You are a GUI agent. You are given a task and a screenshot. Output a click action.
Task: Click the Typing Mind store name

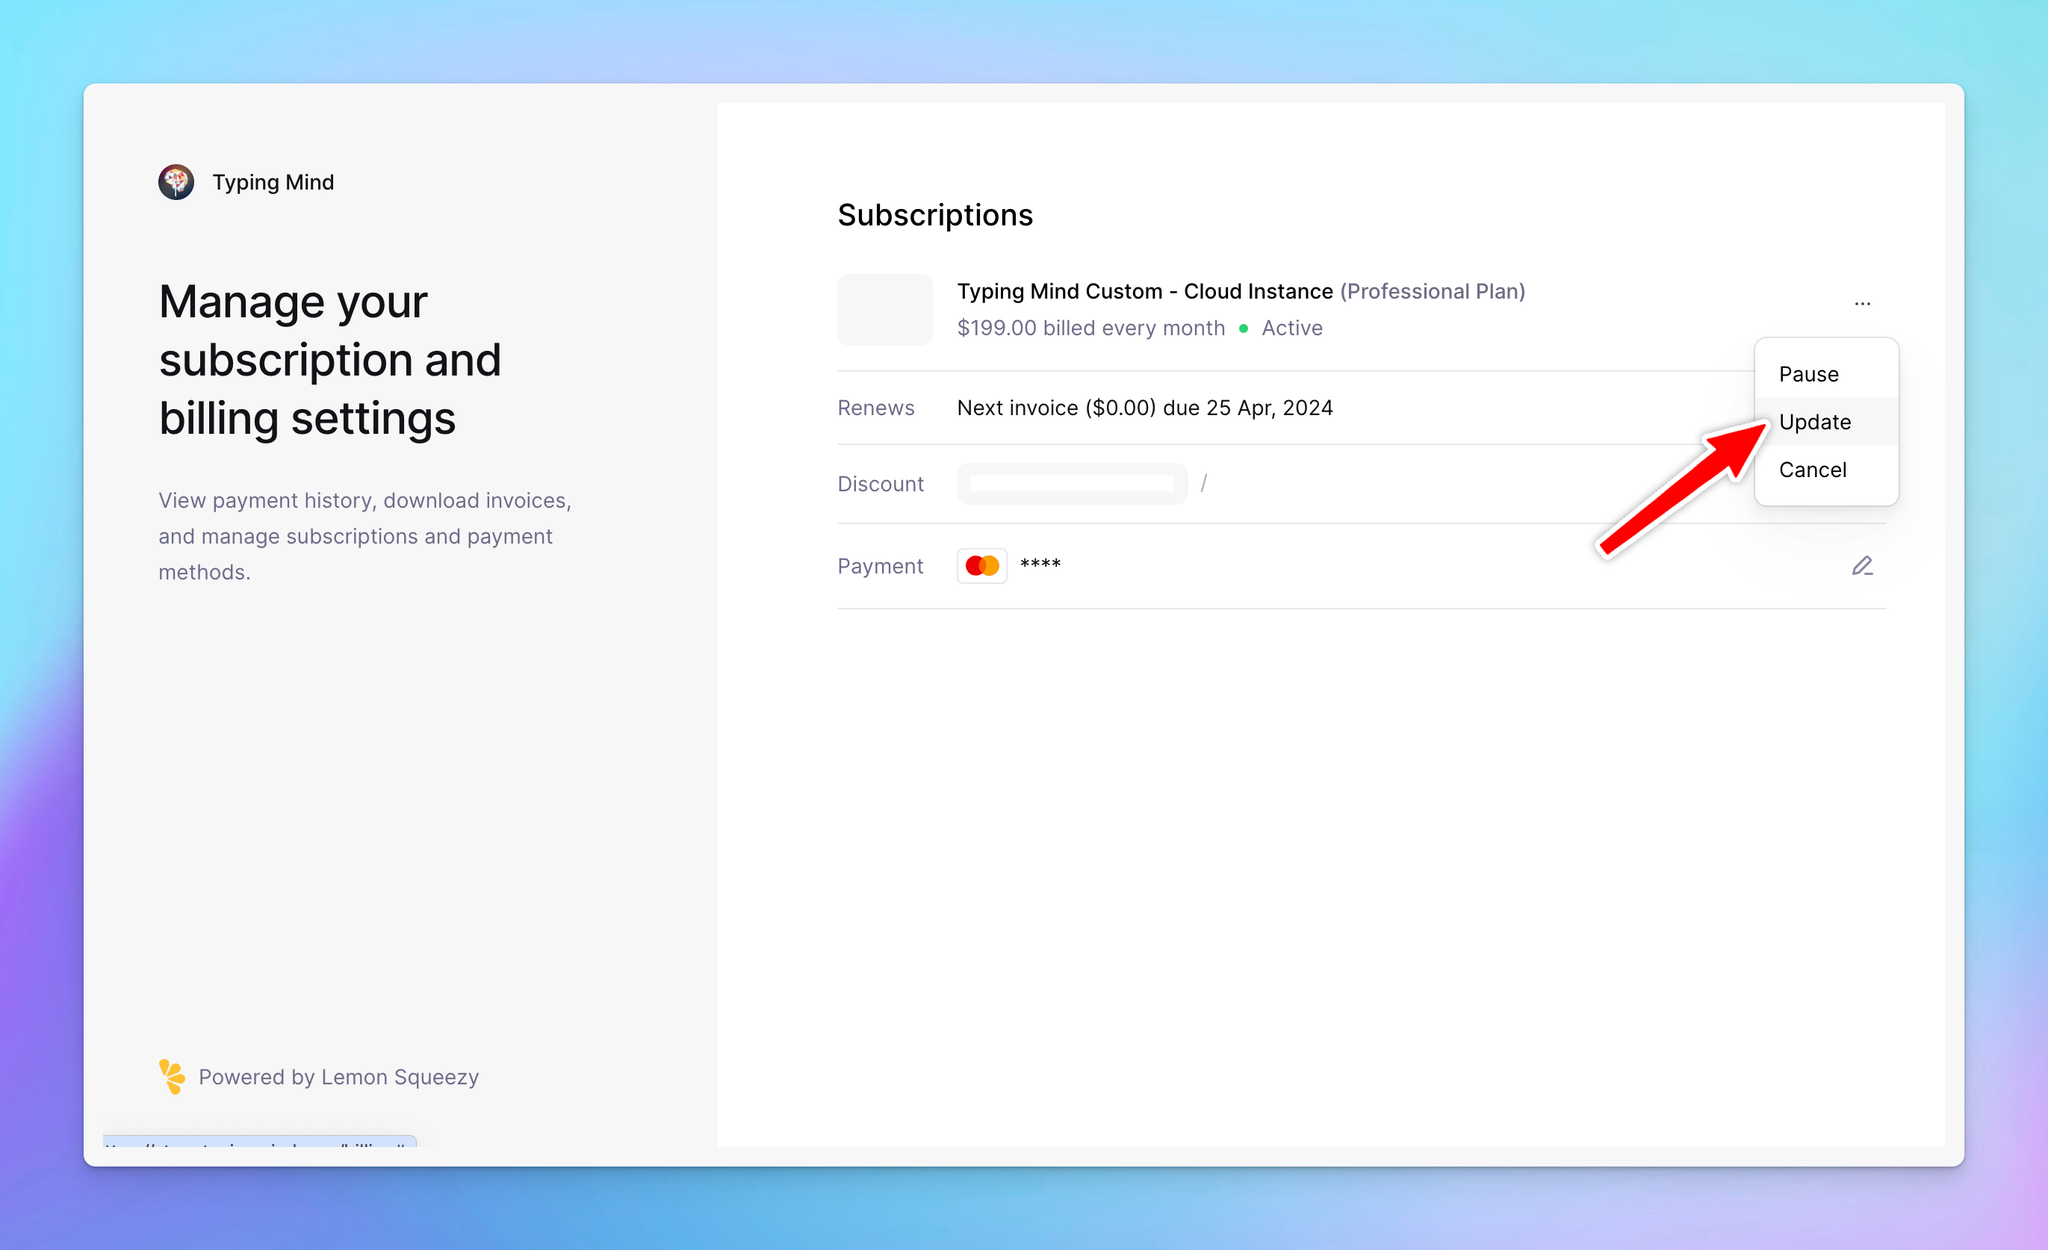point(273,182)
